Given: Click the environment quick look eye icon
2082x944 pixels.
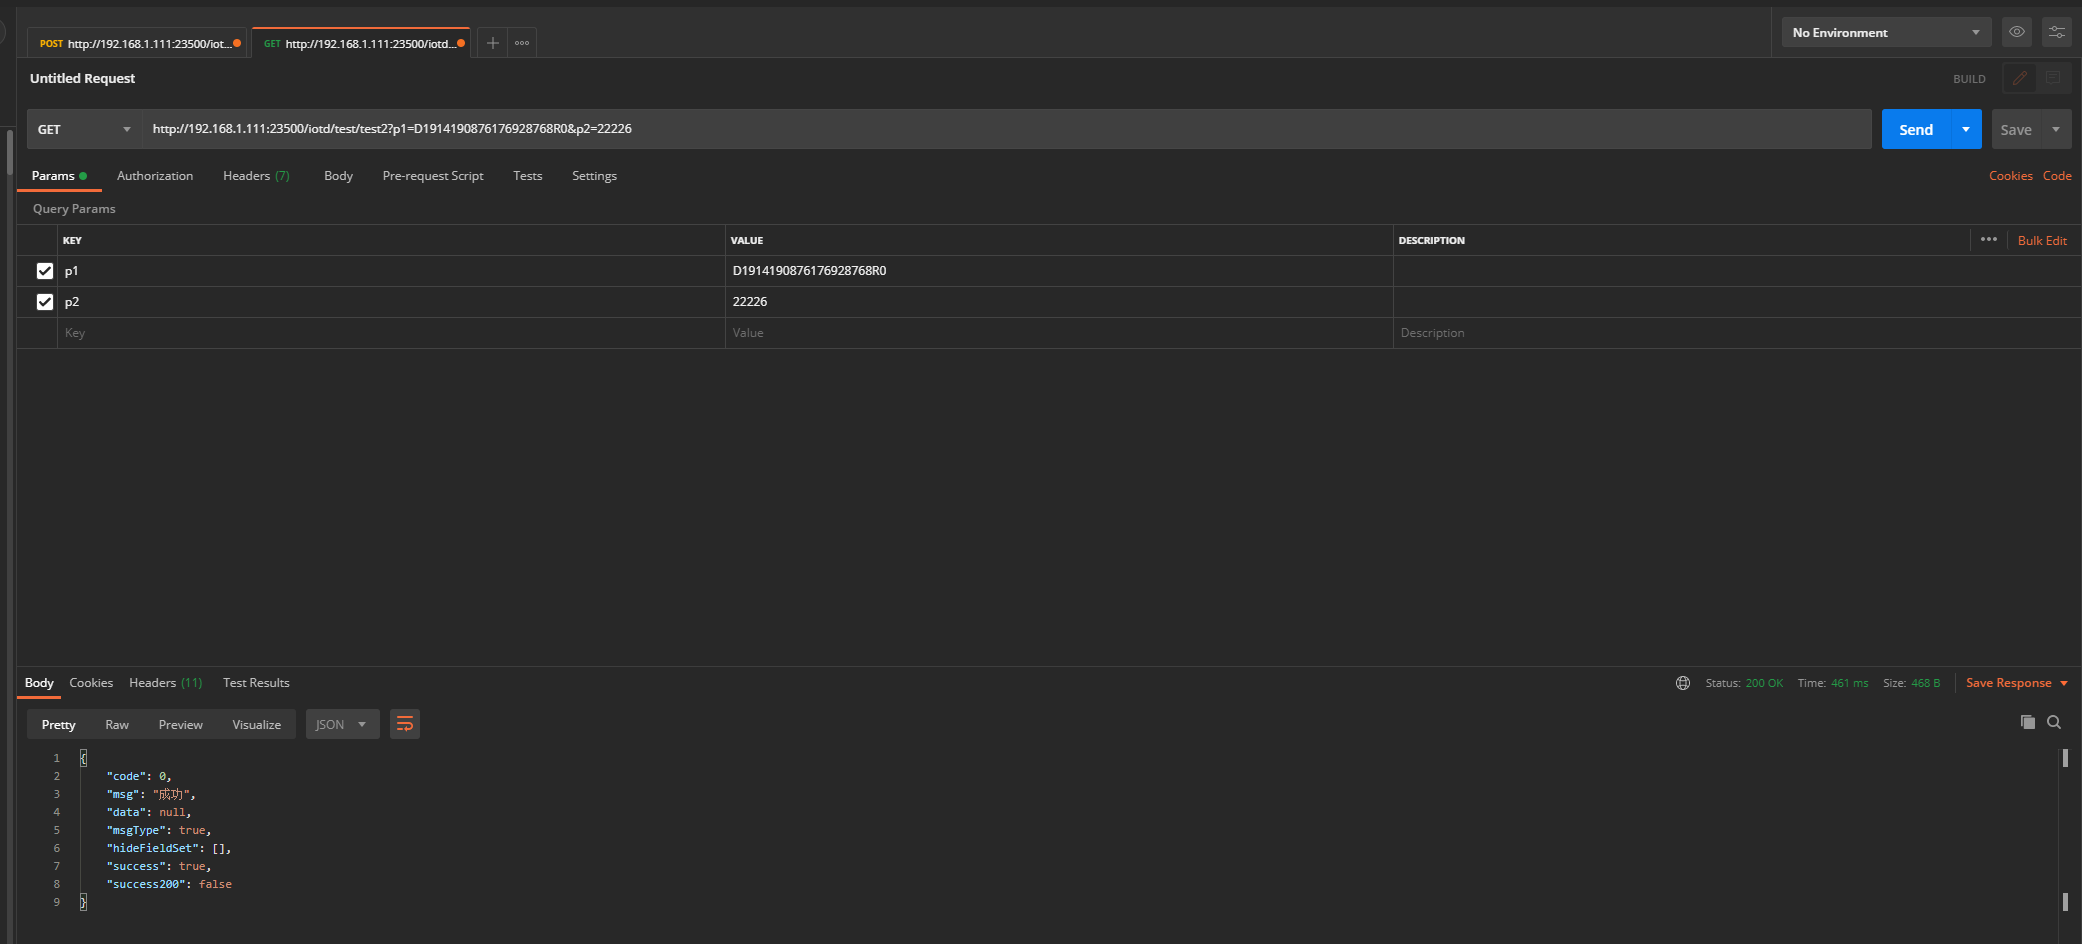Looking at the screenshot, I should pos(2016,32).
